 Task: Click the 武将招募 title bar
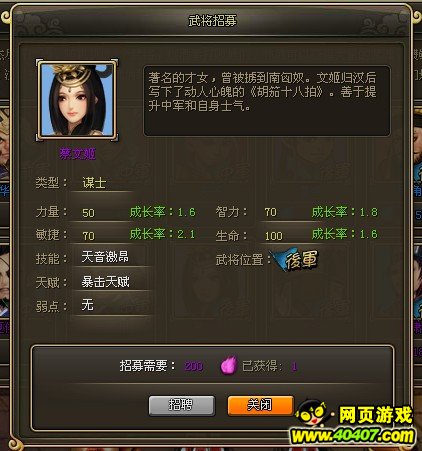pos(212,21)
